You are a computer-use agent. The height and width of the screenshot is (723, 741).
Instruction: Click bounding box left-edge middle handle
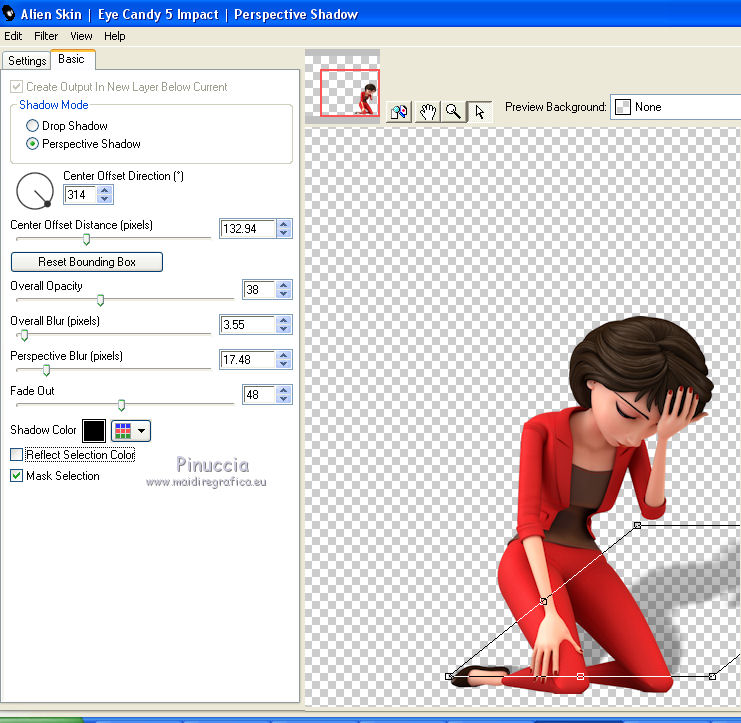click(x=543, y=601)
